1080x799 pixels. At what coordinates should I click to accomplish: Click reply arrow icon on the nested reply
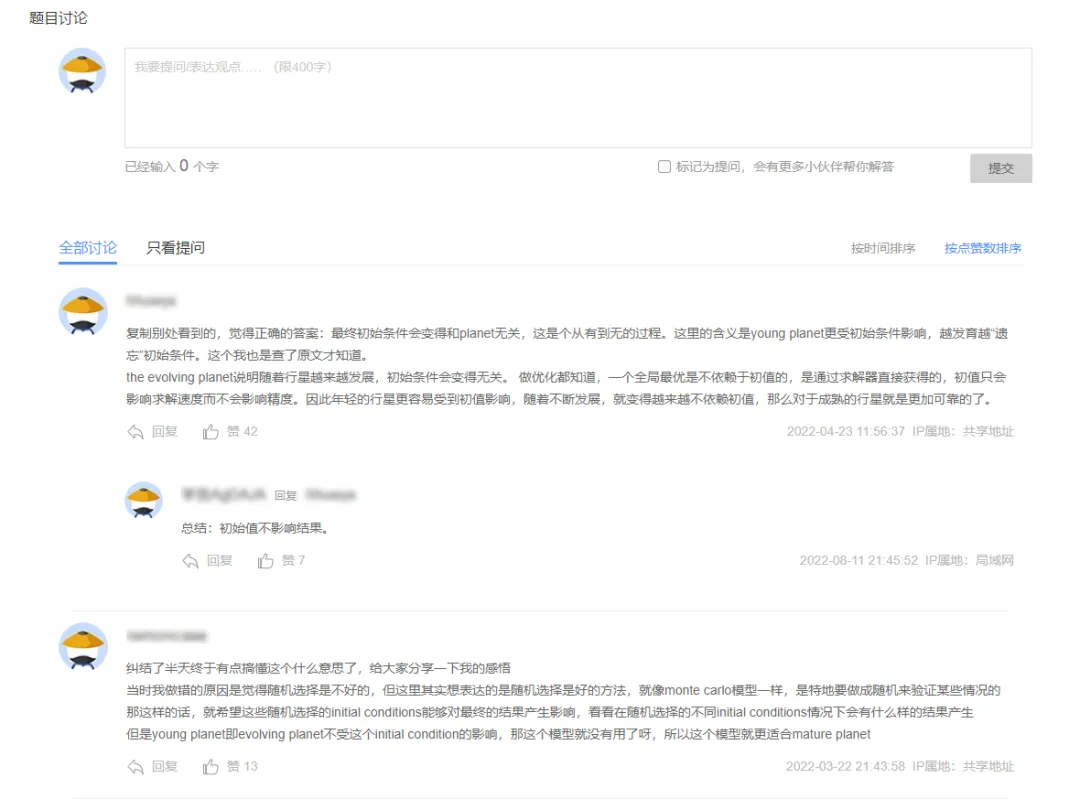[190, 561]
